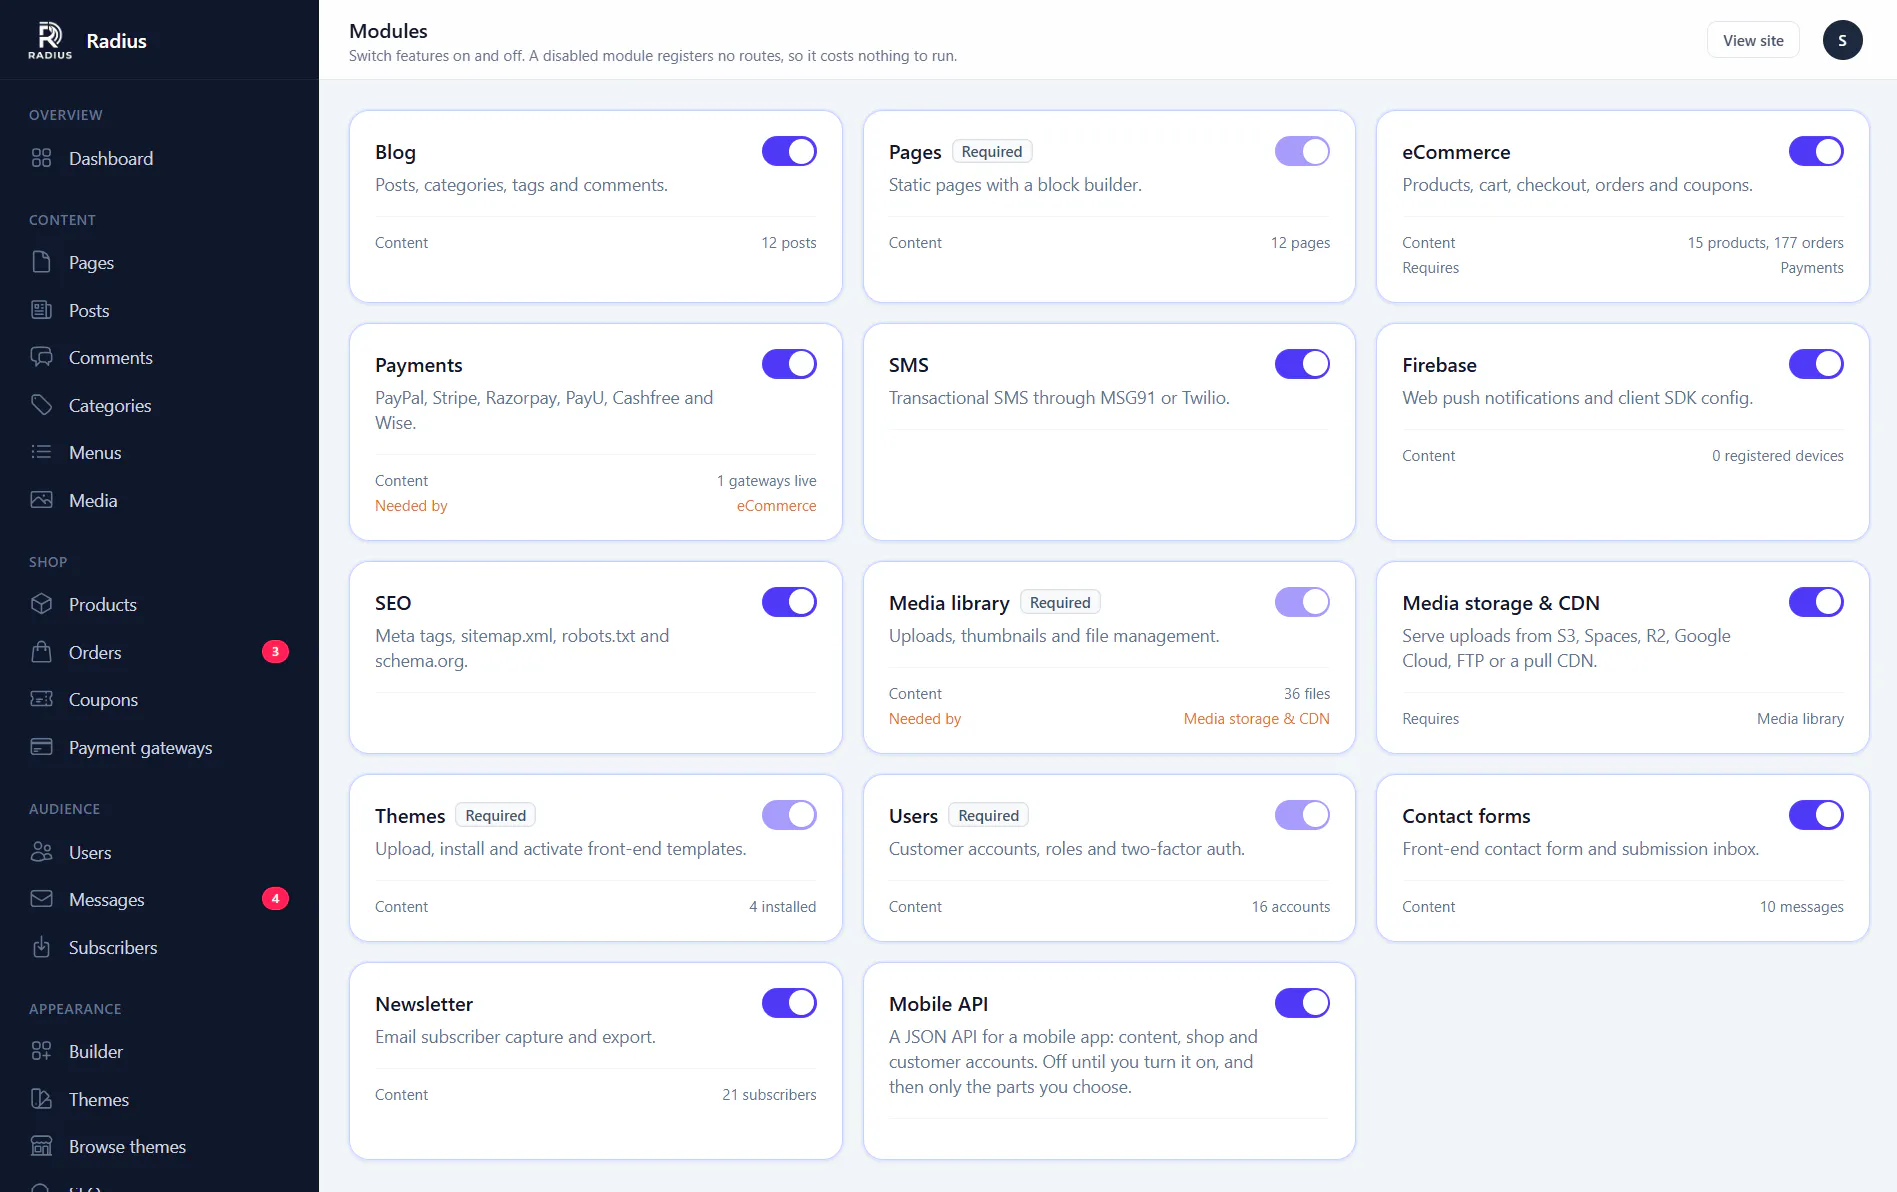Click the Comments speech bubble icon
The width and height of the screenshot is (1897, 1192).
coord(41,357)
